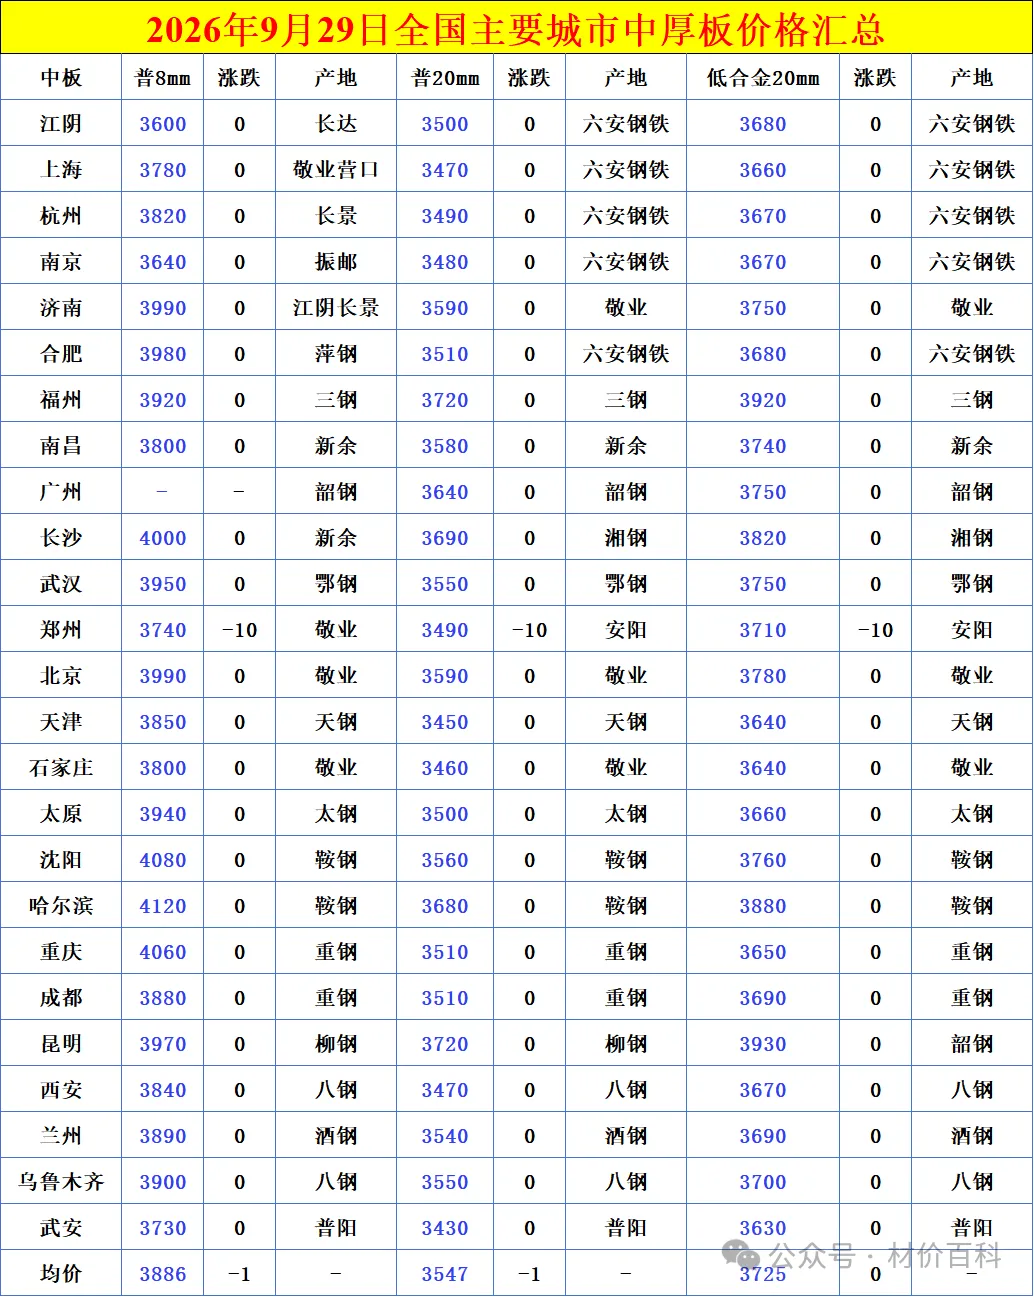Select 普8mm price 4000 in 长沙 row

pos(163,538)
